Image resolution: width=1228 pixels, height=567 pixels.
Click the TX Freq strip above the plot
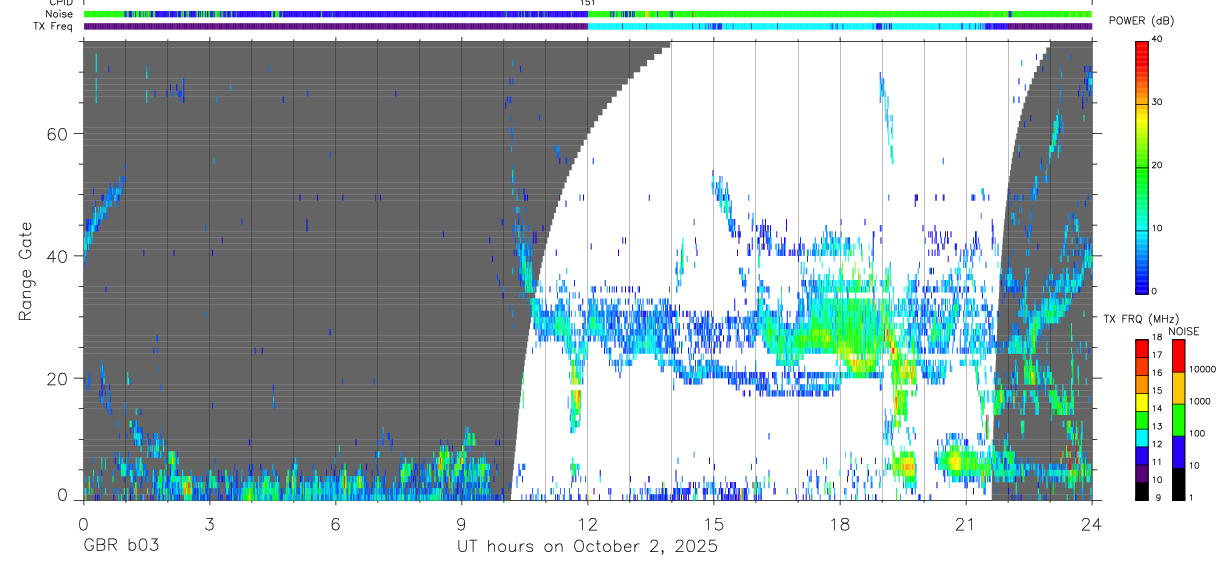pyautogui.click(x=587, y=27)
